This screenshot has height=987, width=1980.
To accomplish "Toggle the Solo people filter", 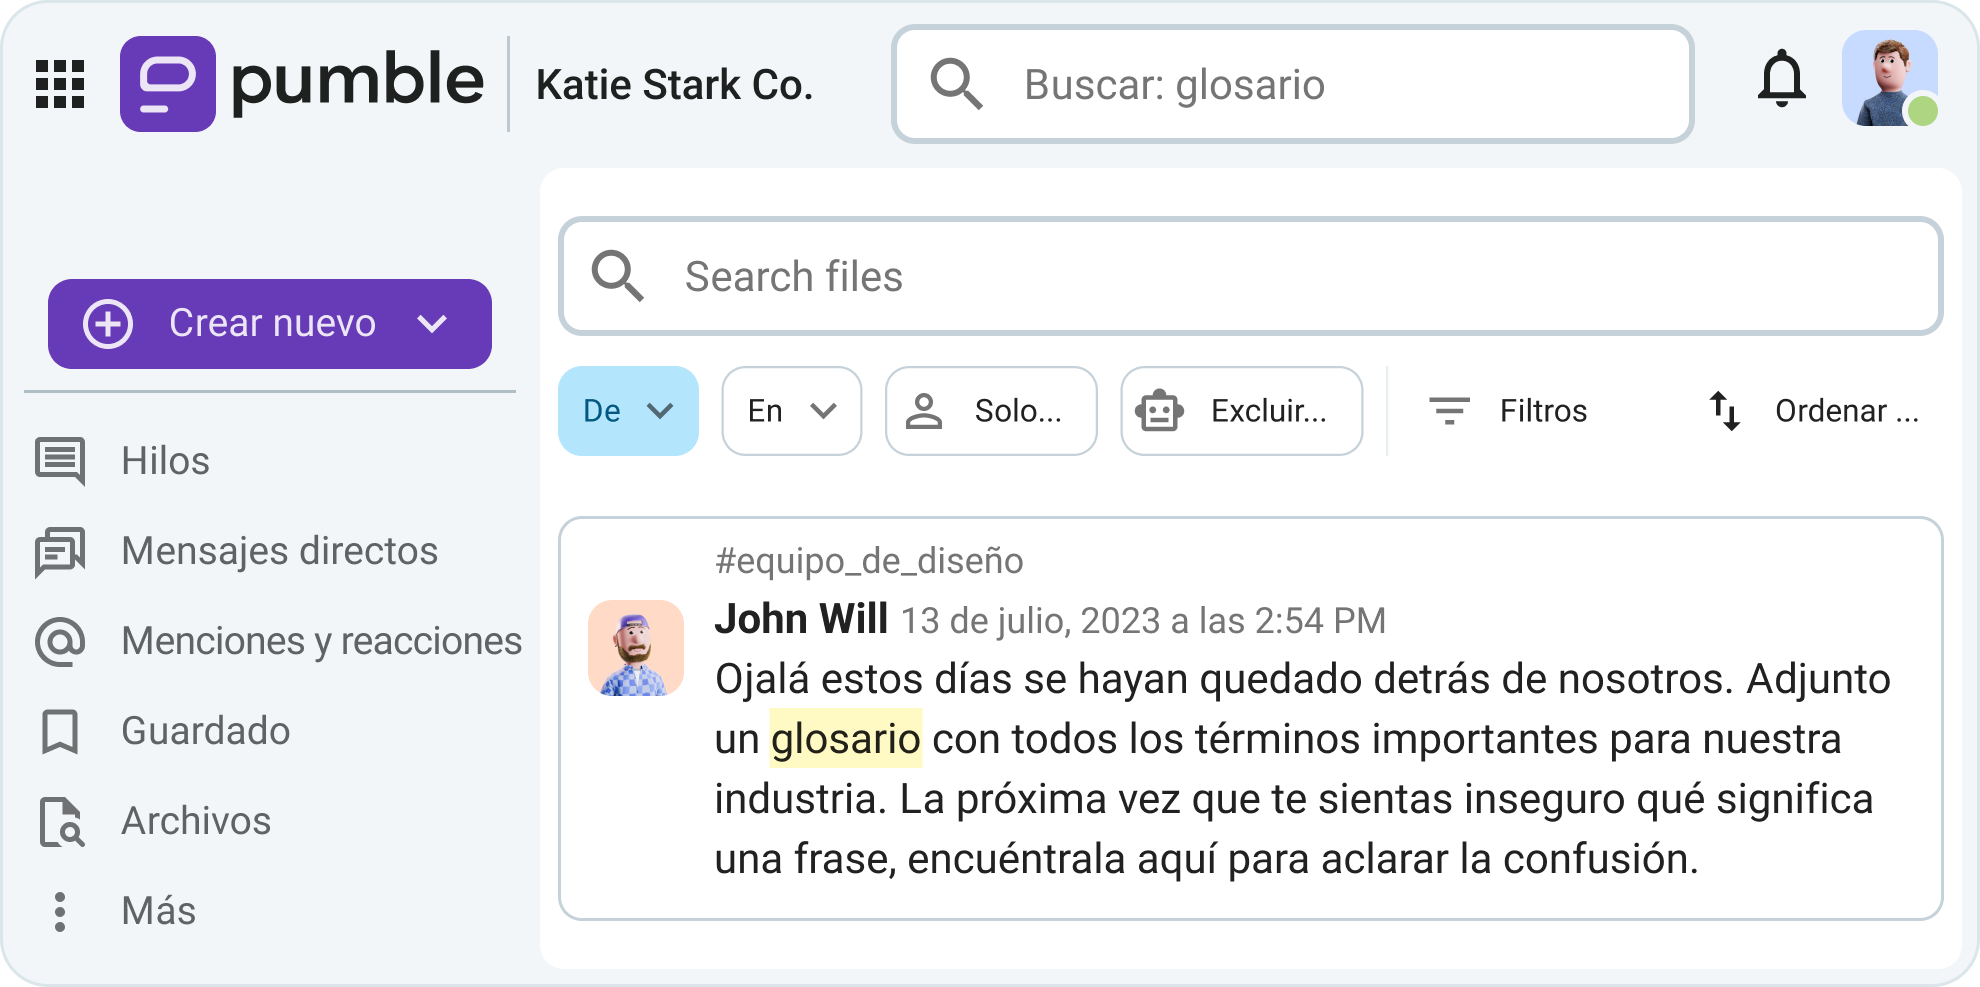I will click(x=990, y=411).
